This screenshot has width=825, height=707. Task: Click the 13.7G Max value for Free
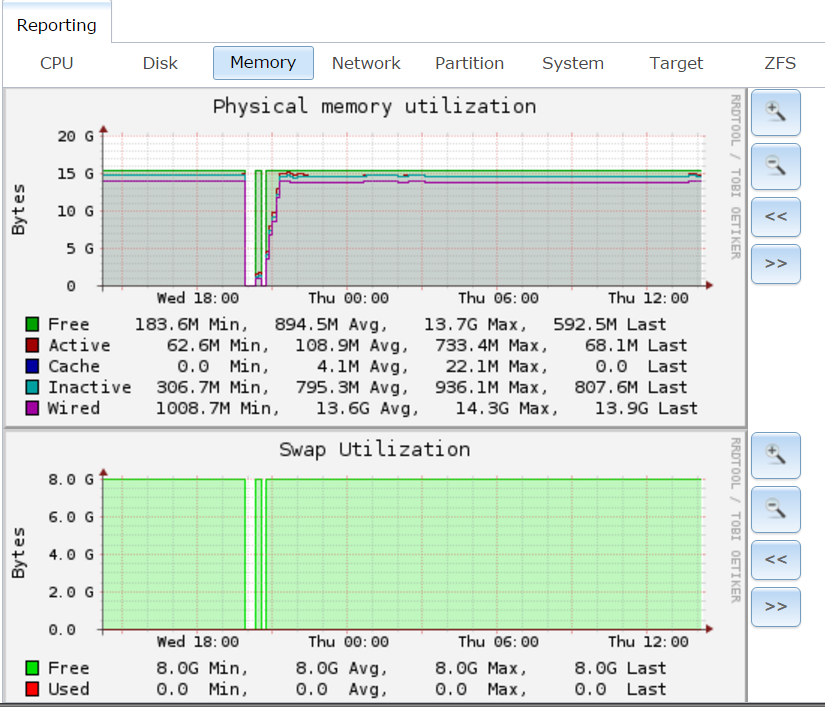coord(475,324)
